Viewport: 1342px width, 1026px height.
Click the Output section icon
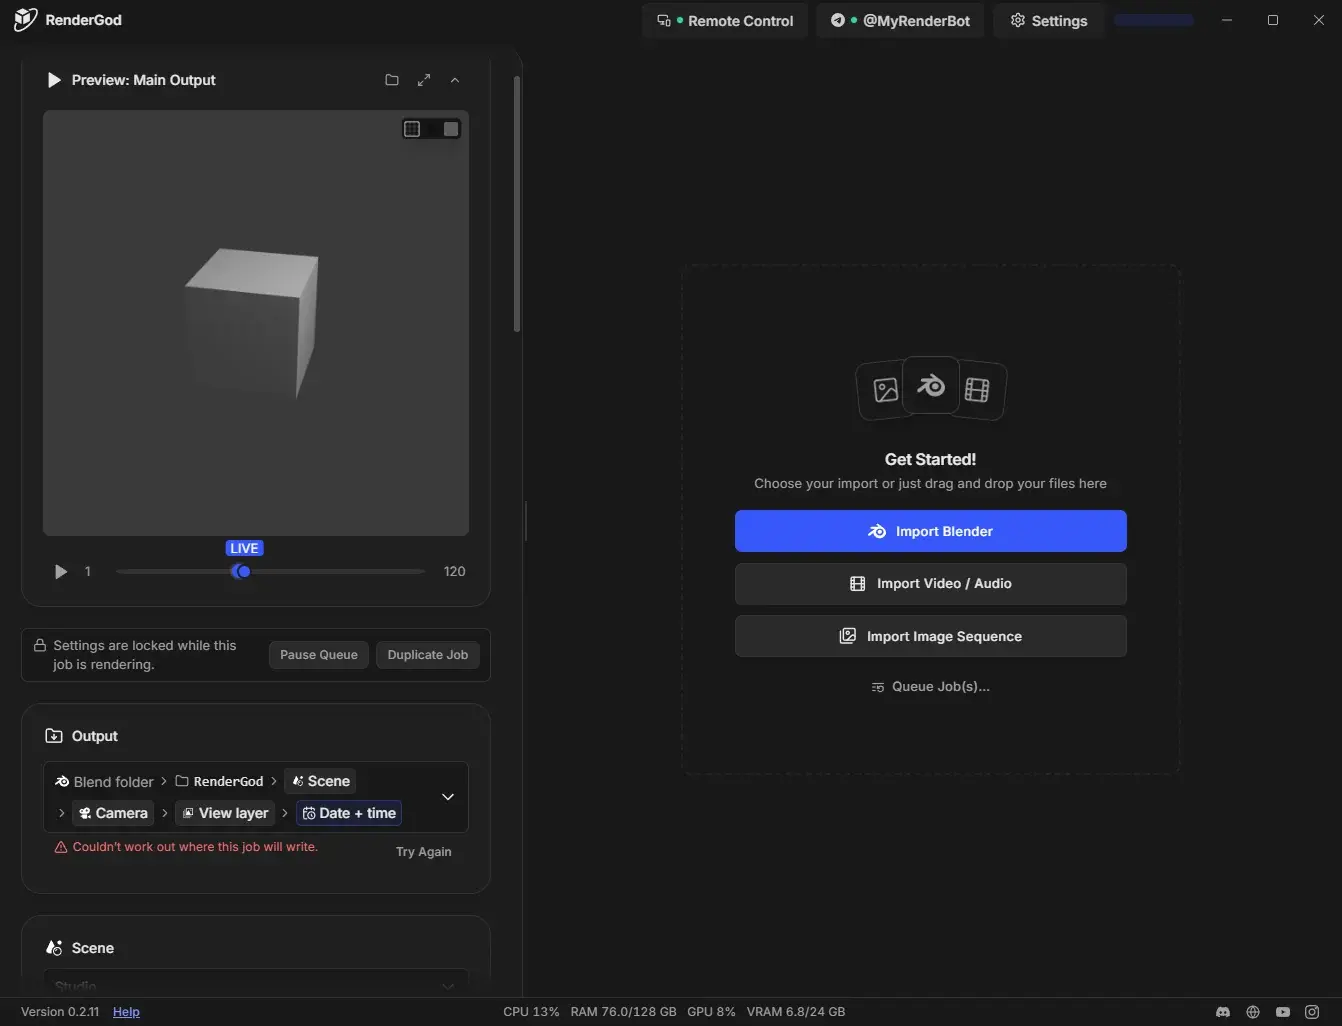click(x=54, y=736)
